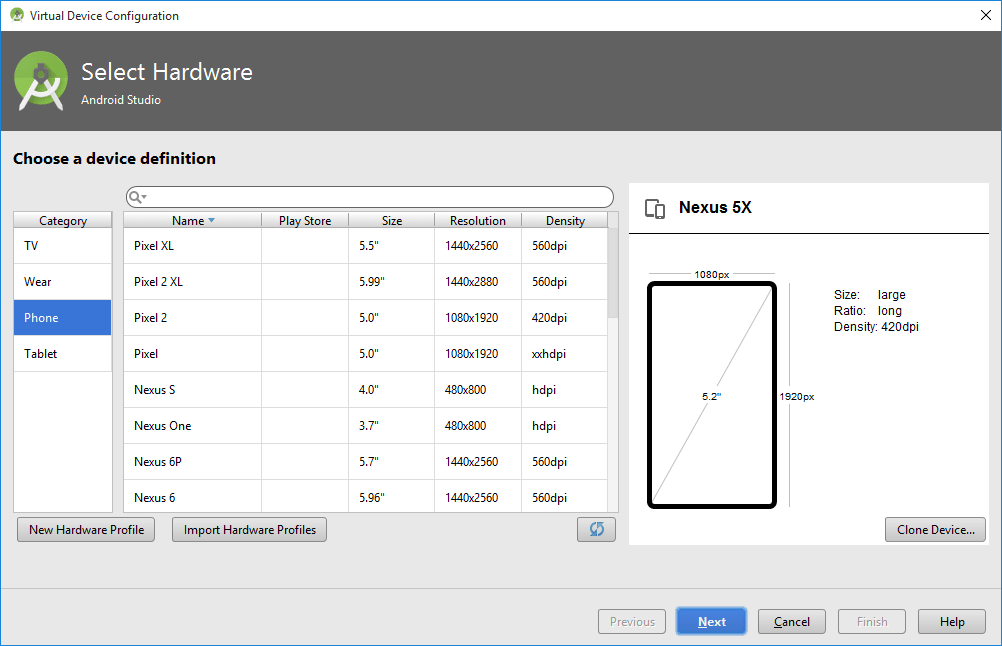Create a New Hardware Profile
The height and width of the screenshot is (646, 1002).
click(86, 529)
